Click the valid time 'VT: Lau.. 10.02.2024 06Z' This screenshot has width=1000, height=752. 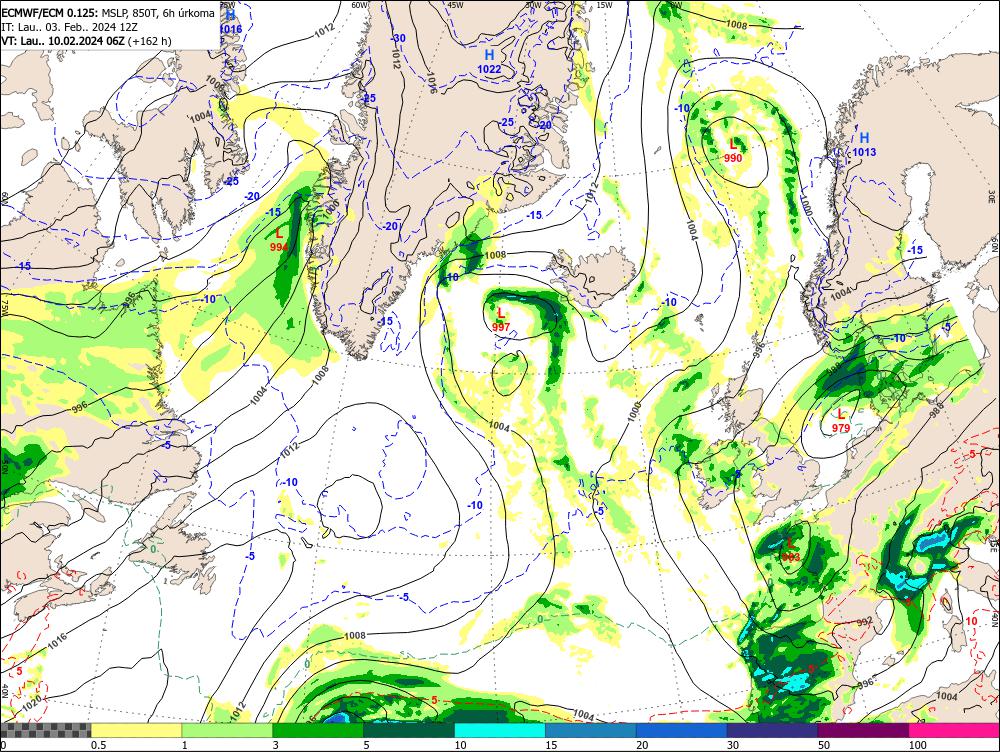(63, 41)
